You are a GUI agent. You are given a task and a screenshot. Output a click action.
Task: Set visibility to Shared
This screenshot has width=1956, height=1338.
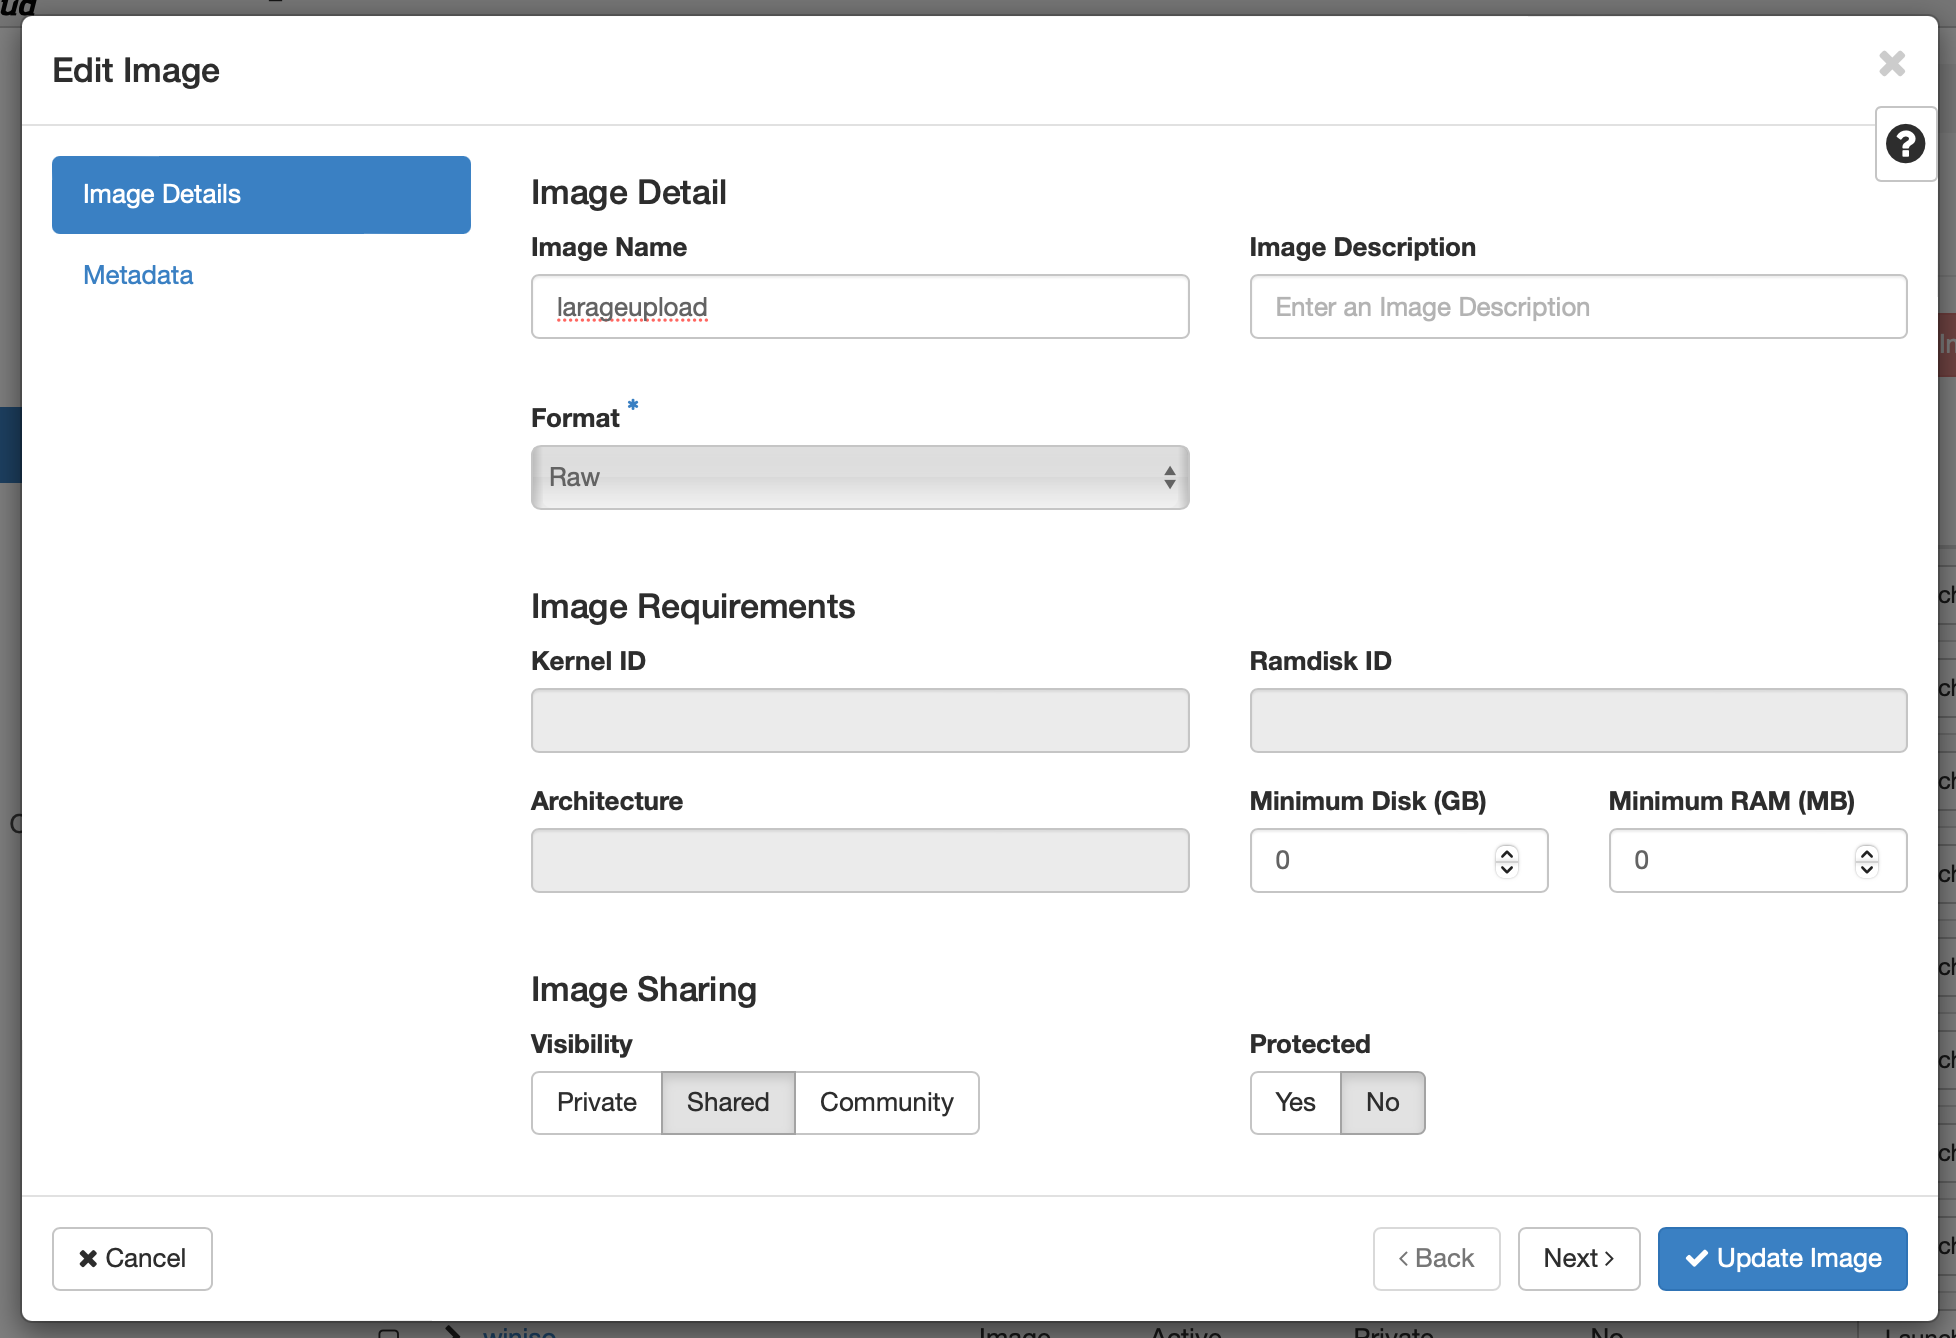(x=728, y=1102)
